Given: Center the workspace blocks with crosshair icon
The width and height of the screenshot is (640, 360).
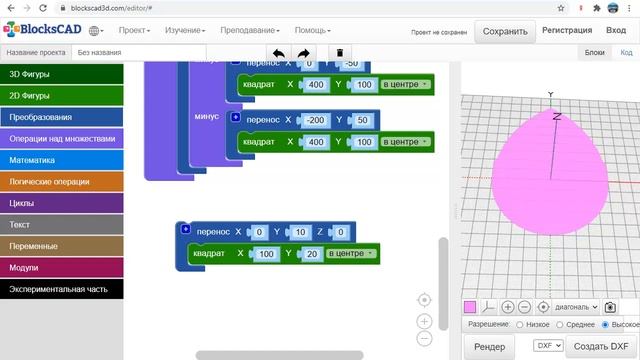Looking at the screenshot, I should (424, 300).
